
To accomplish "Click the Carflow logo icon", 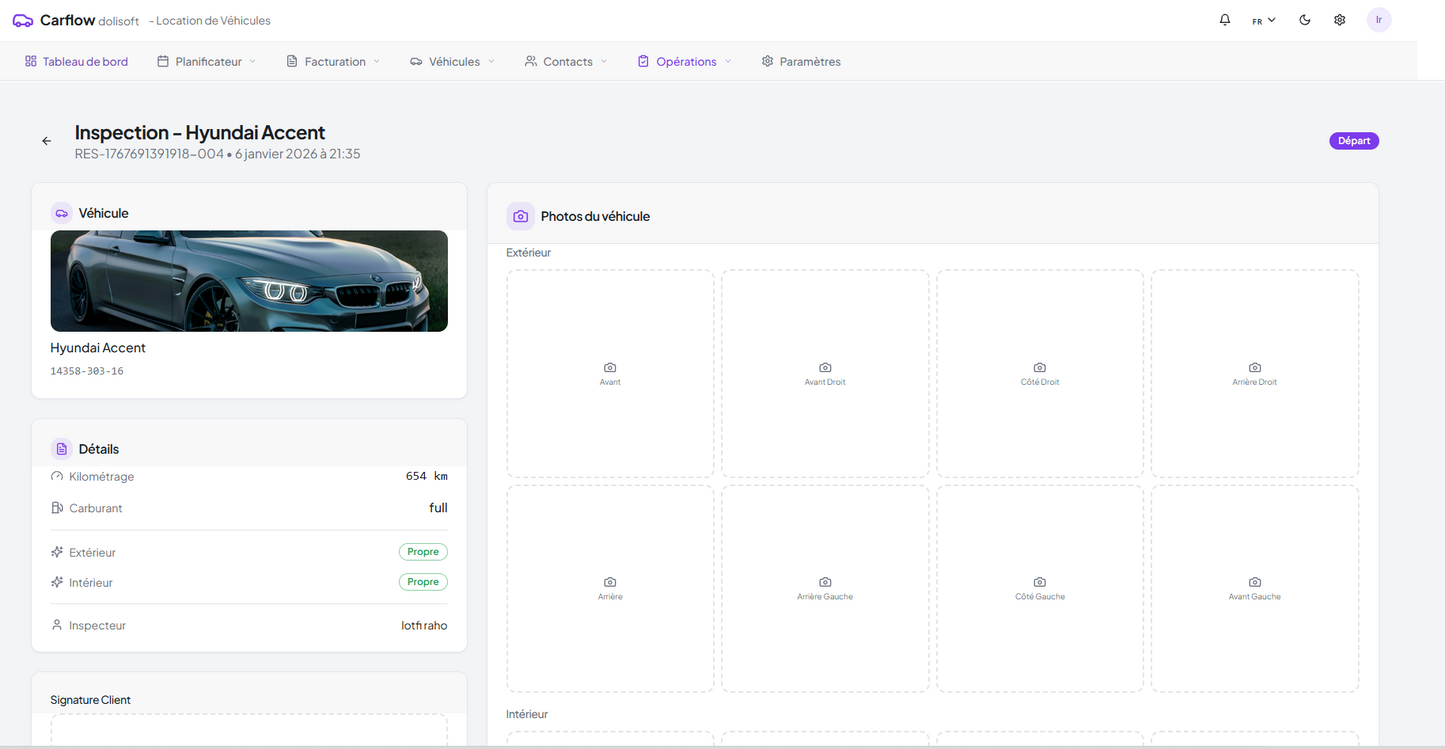I will [23, 20].
